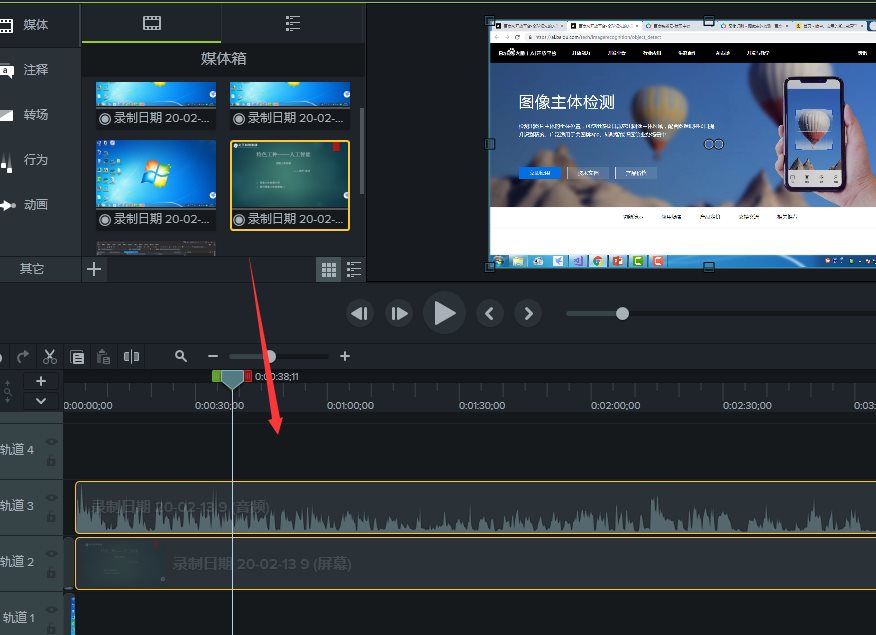Click the Split clip icon

pyautogui.click(x=131, y=356)
